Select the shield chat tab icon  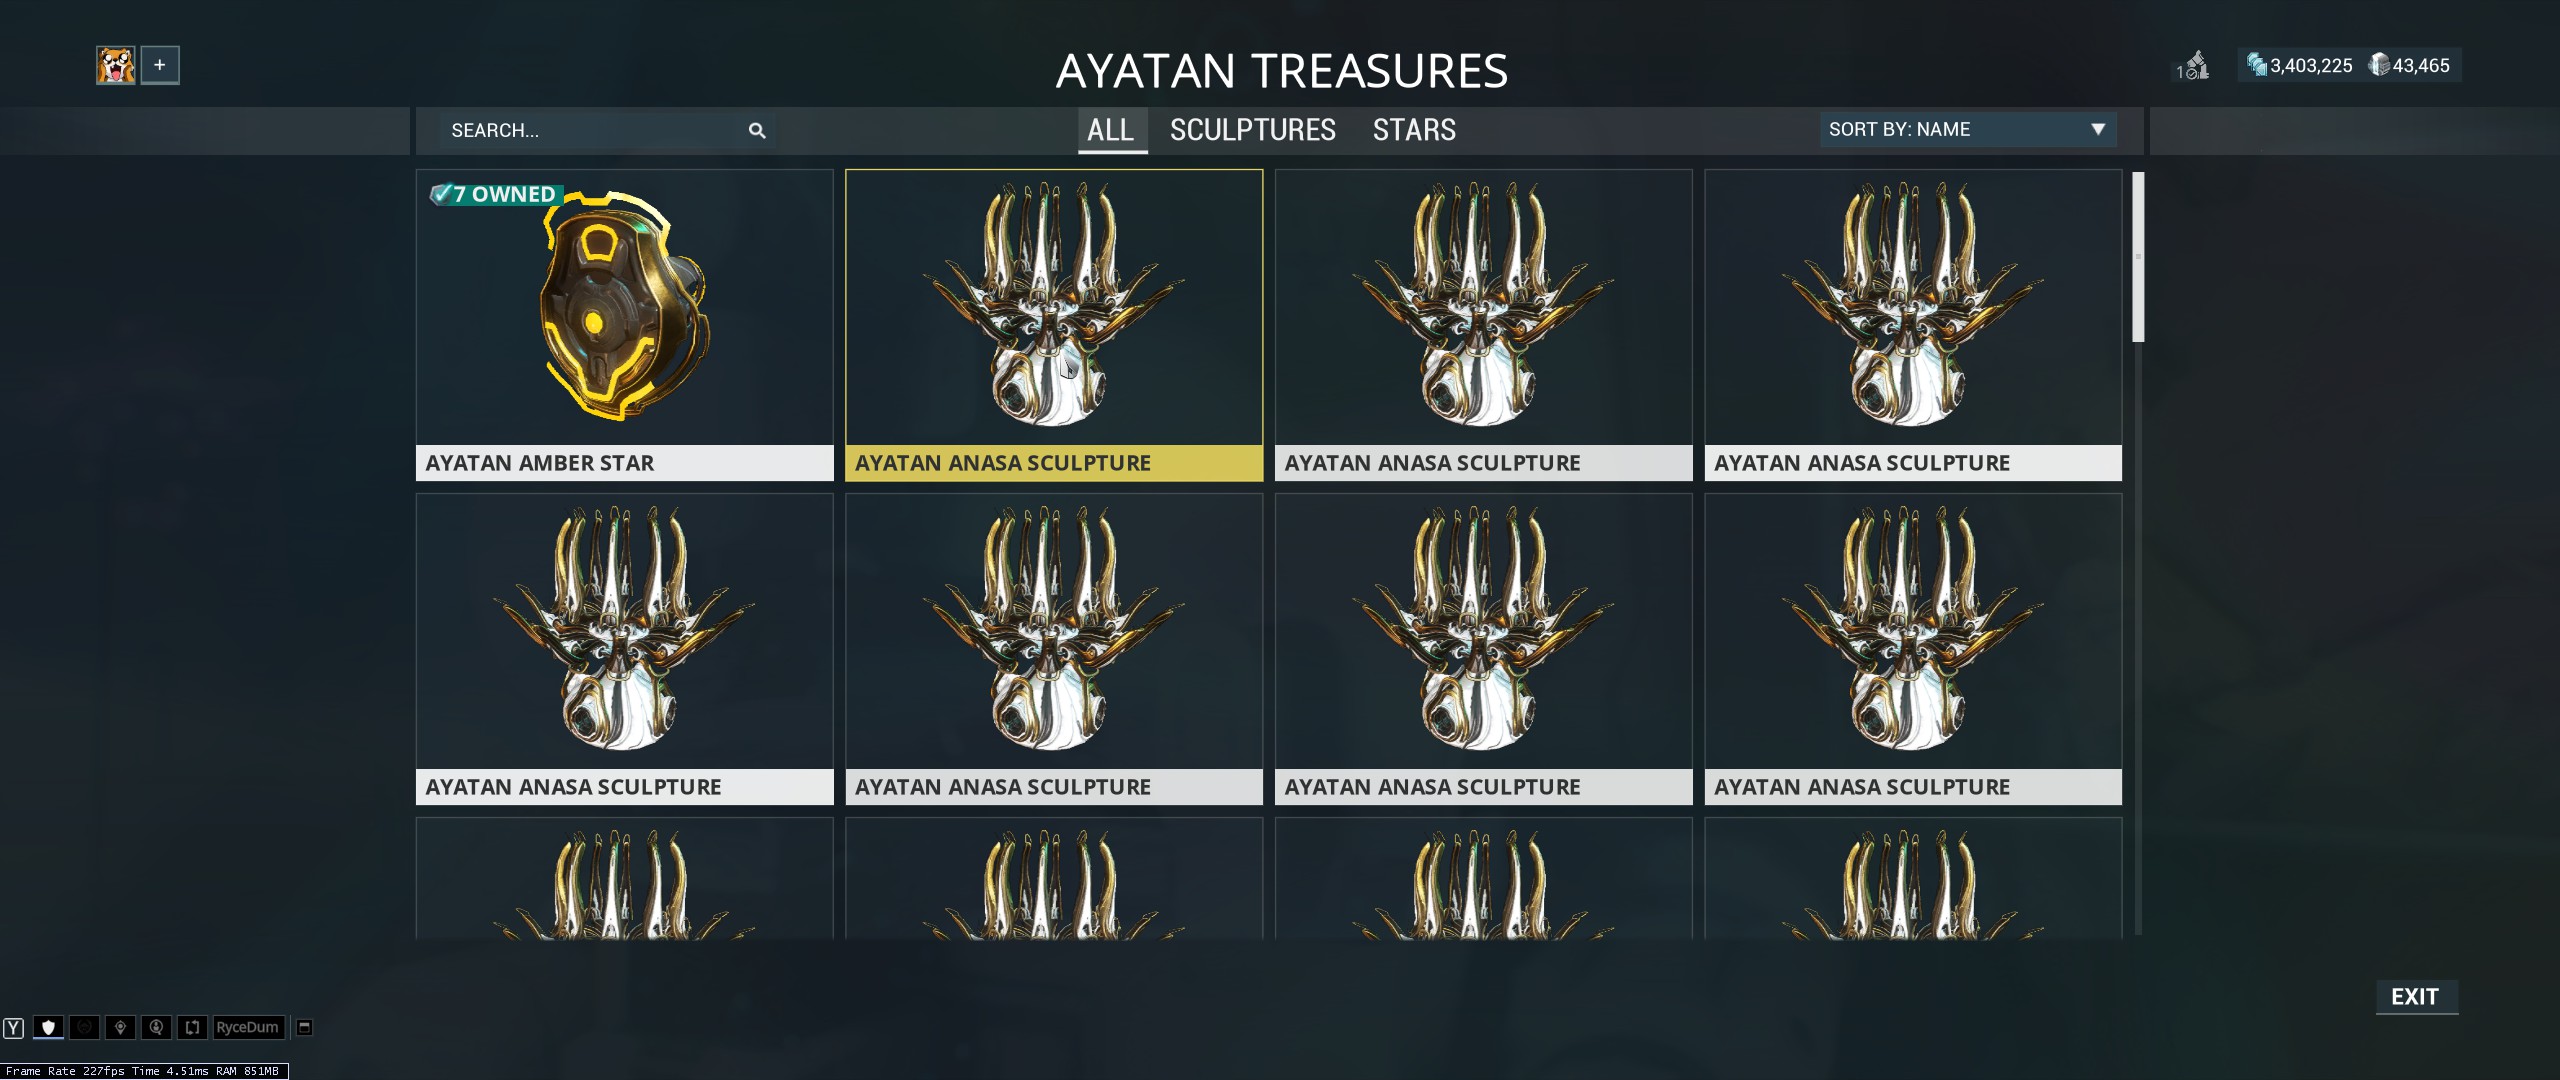point(48,1027)
